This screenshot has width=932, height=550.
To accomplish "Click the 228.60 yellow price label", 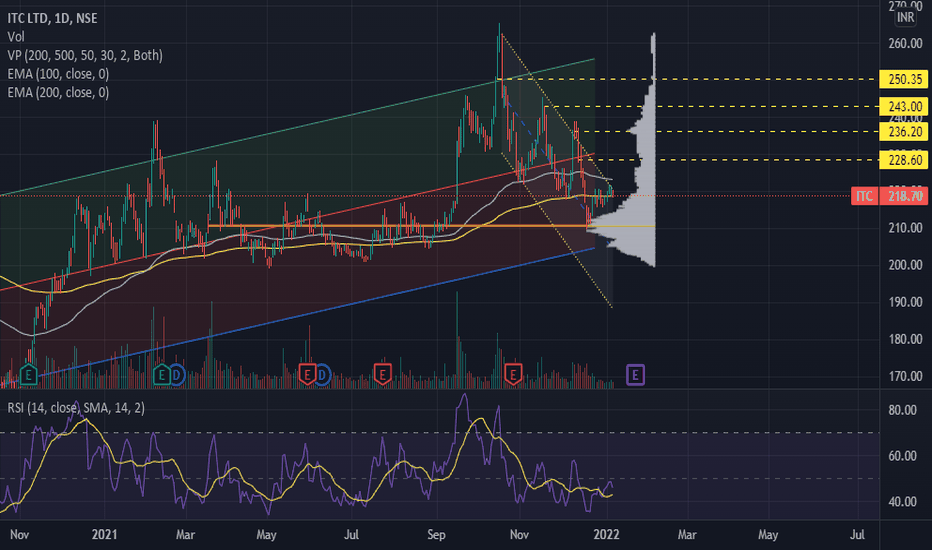I will 903,160.
